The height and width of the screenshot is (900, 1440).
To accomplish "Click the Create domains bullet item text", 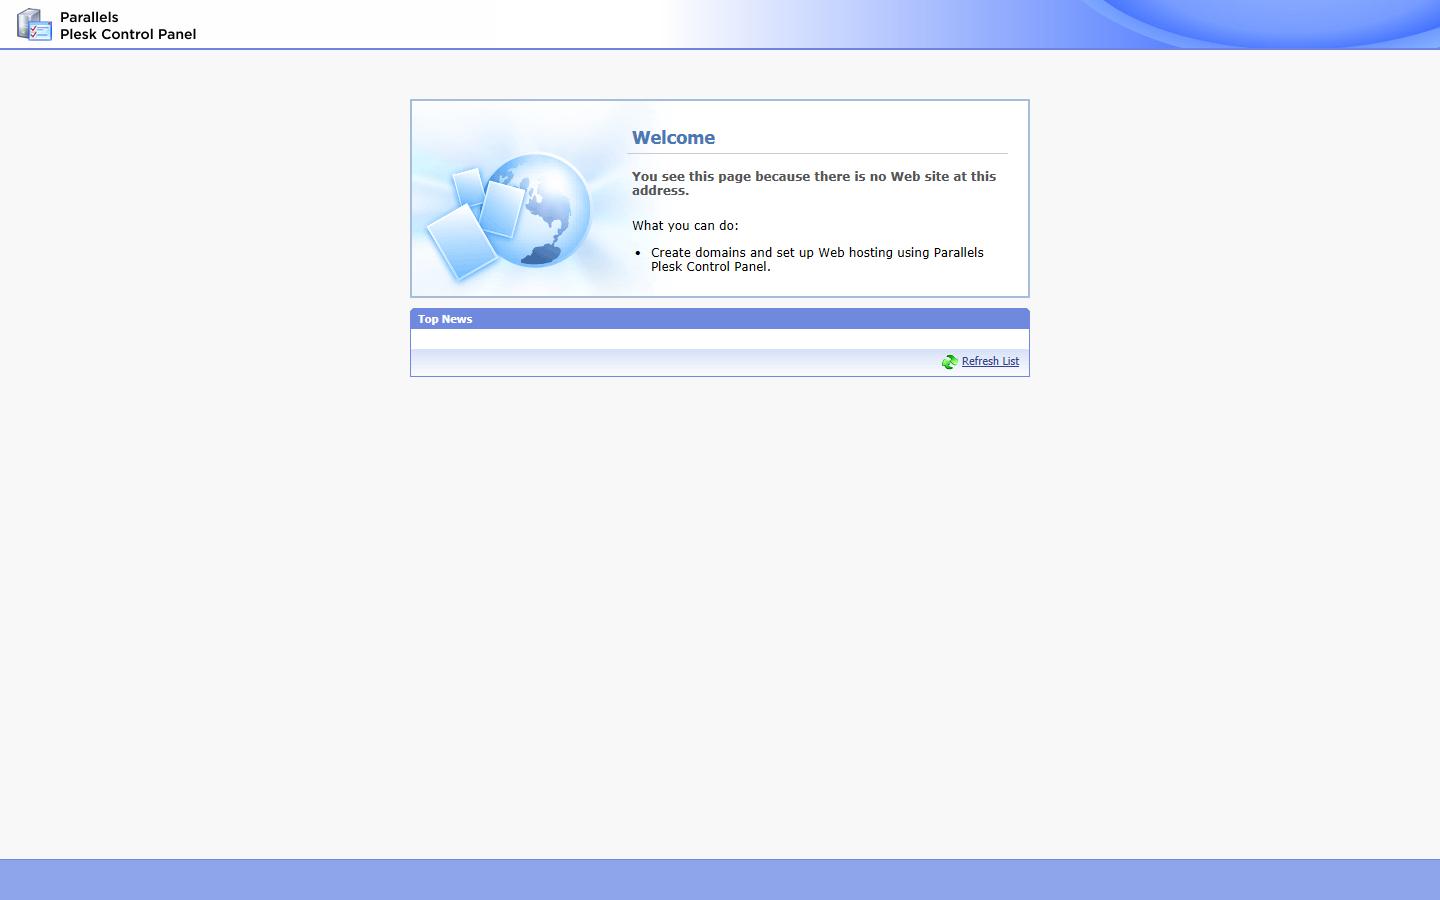I will coord(816,259).
